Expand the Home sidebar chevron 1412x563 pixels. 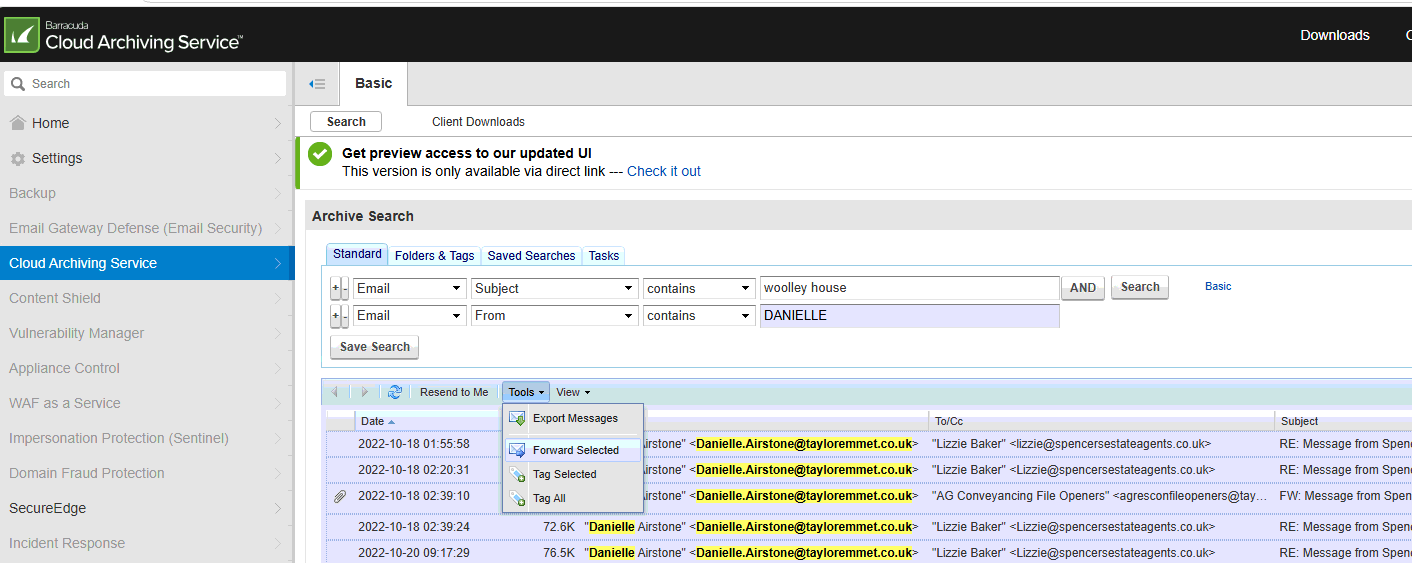pyautogui.click(x=277, y=123)
